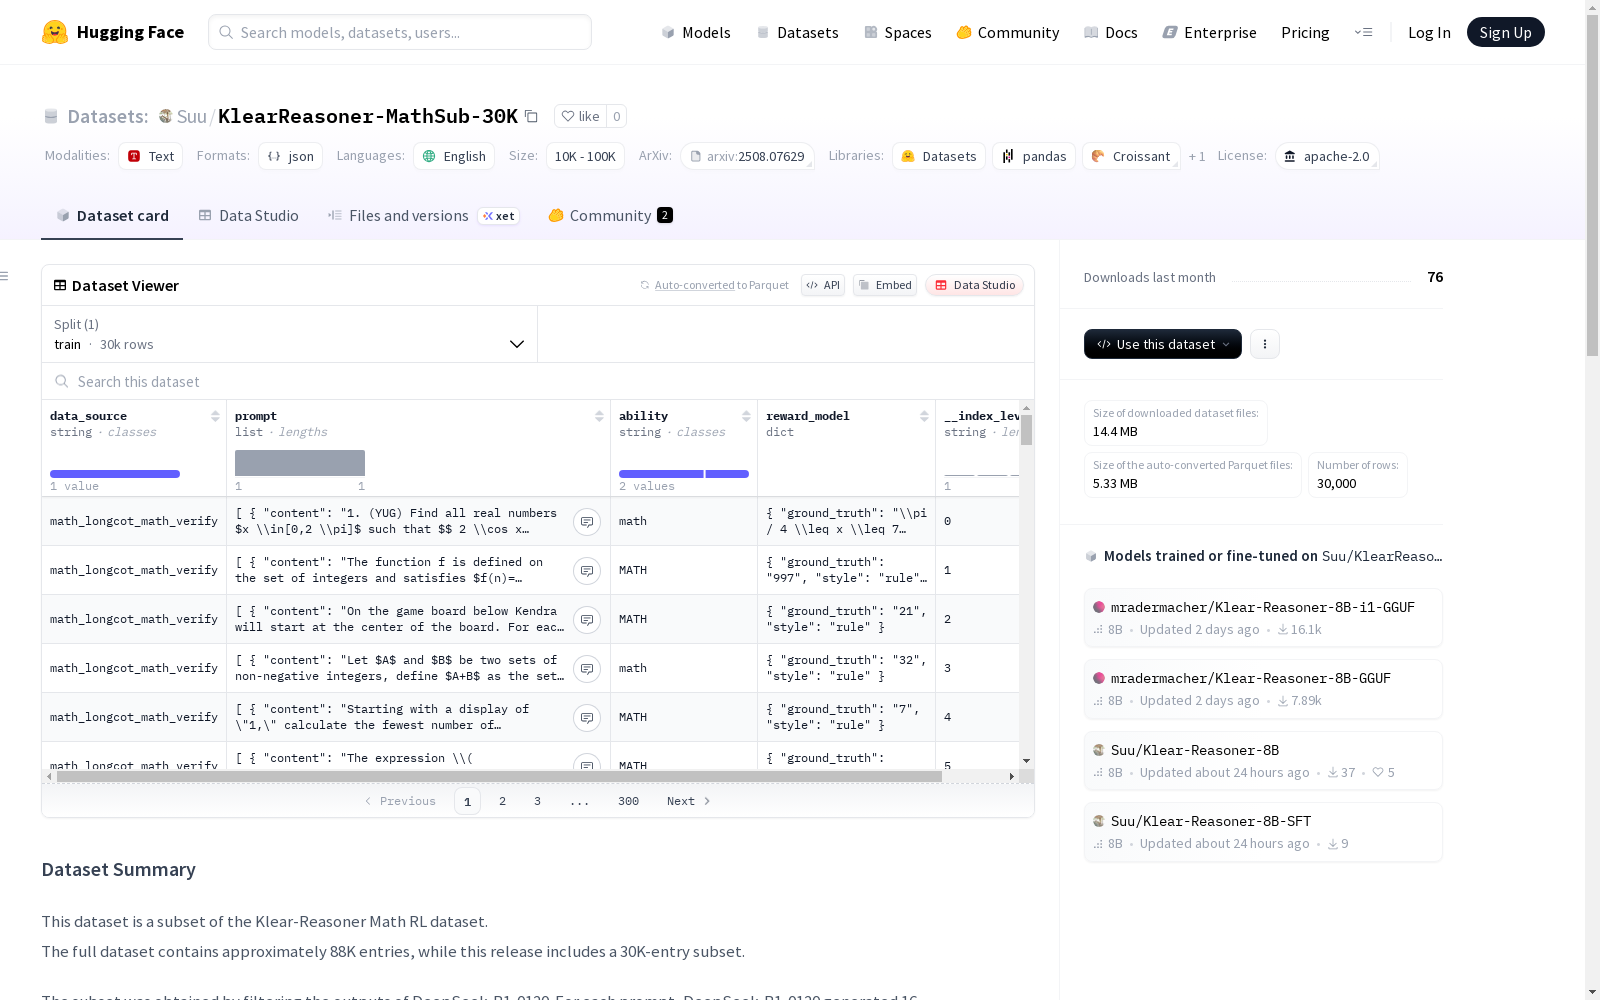Expand chat preview for function f prompt row

(587, 570)
